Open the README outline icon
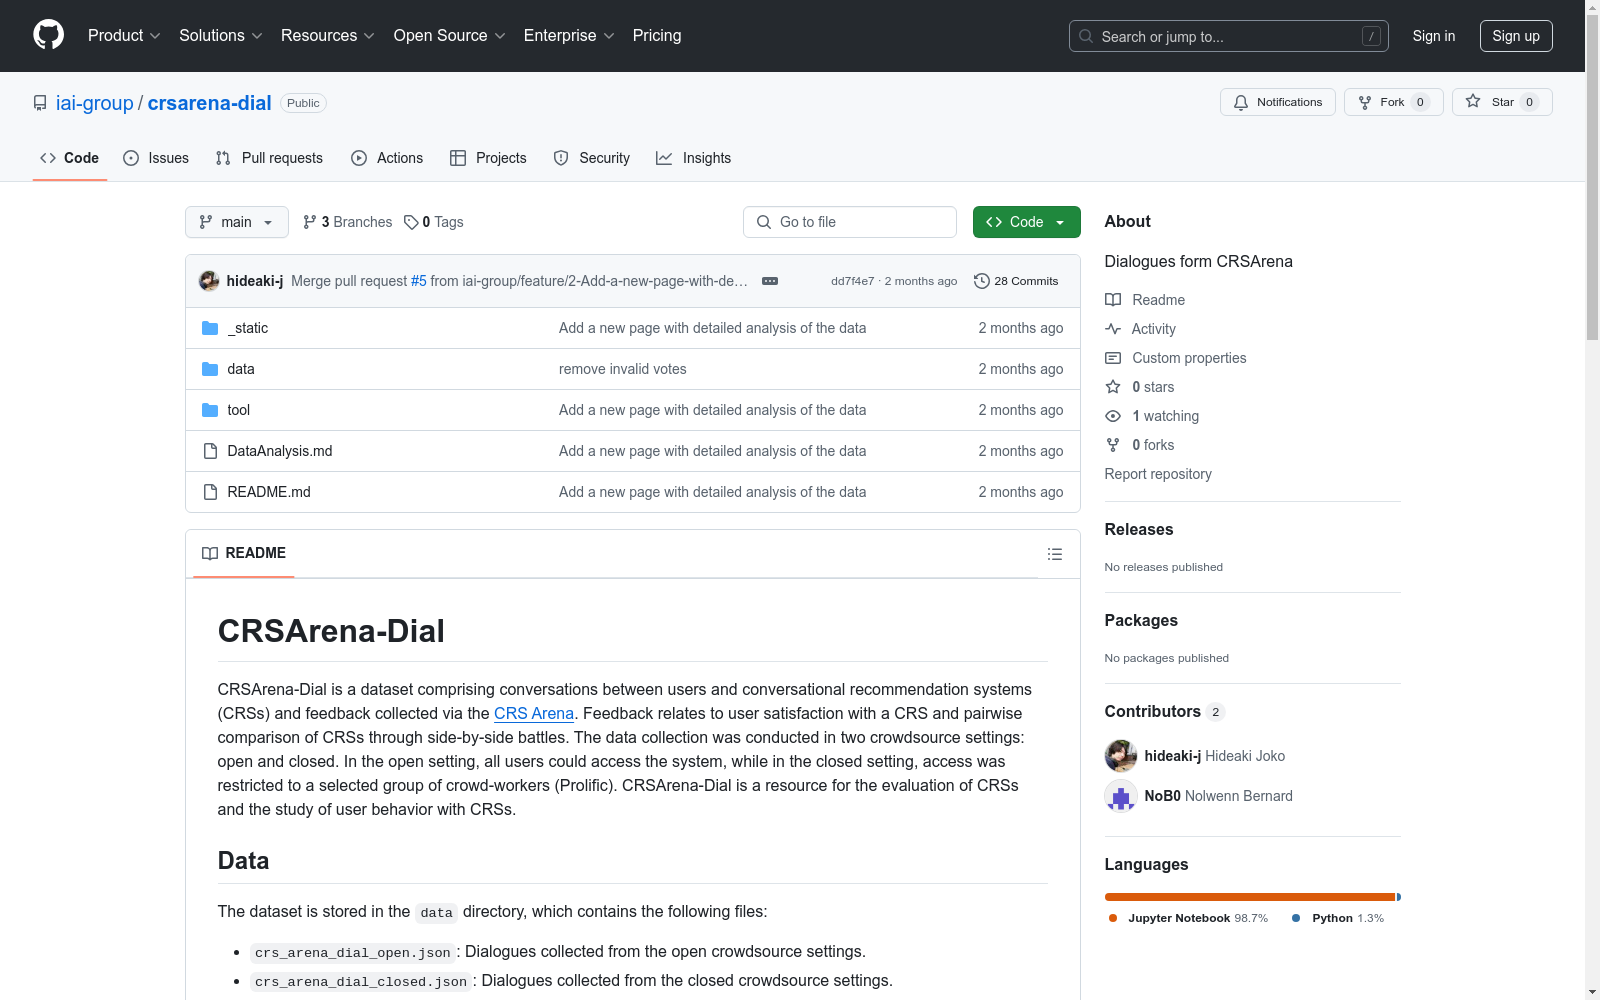Image resolution: width=1600 pixels, height=1000 pixels. [1055, 554]
